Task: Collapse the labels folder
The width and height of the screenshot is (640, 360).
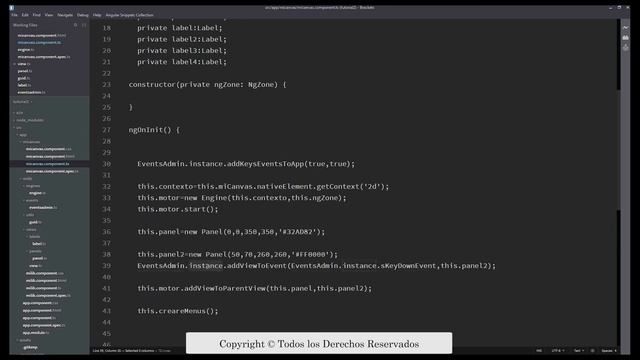Action: click(33, 237)
